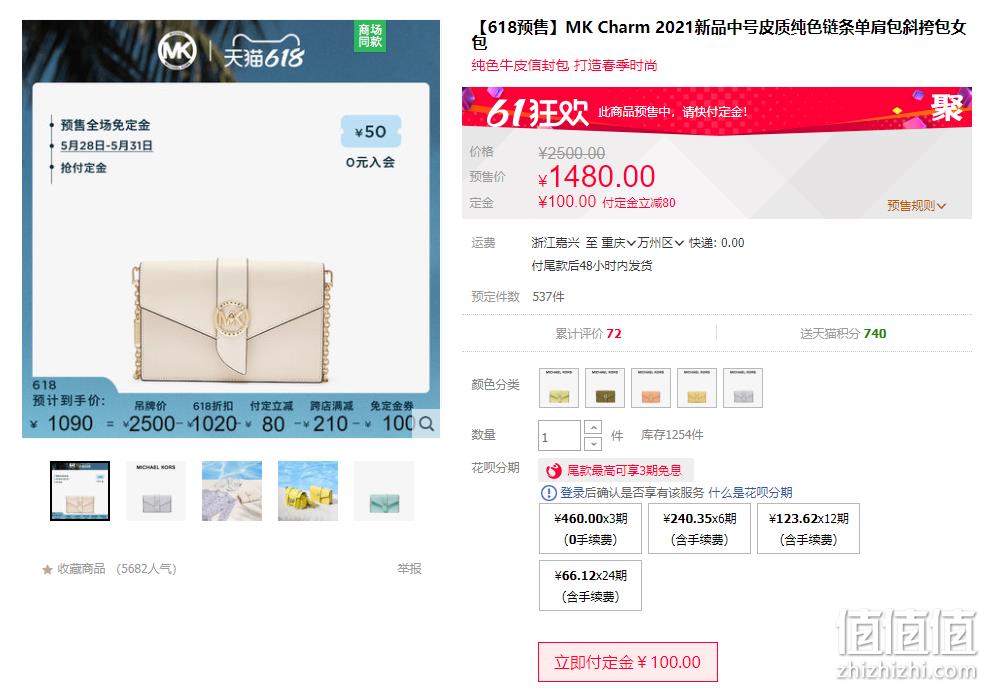The width and height of the screenshot is (986, 688).
Task: Click the info icon beside 登录后确认
Action: (x=548, y=492)
